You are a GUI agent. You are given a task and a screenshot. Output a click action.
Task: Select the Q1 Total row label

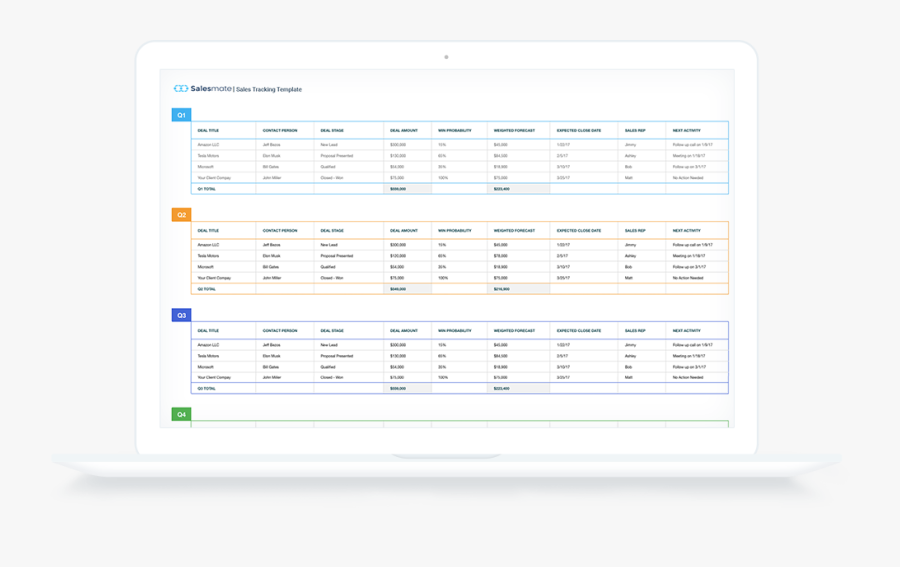pyautogui.click(x=207, y=188)
